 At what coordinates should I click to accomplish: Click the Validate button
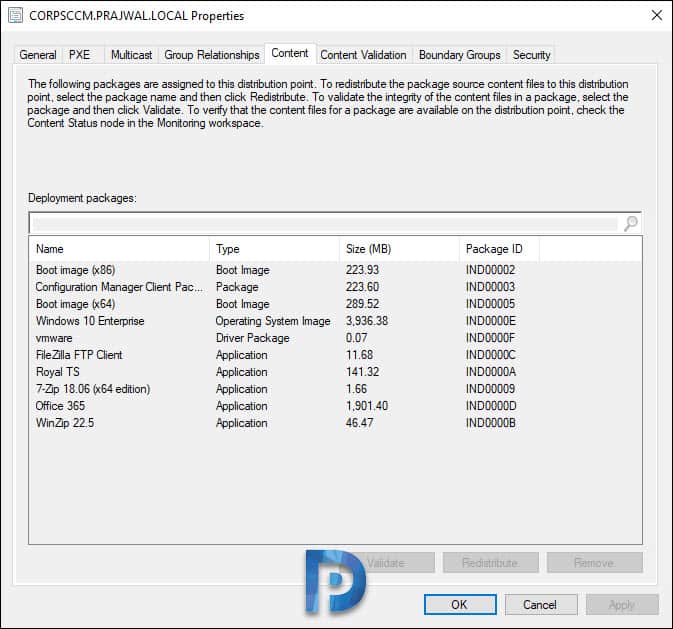(386, 562)
